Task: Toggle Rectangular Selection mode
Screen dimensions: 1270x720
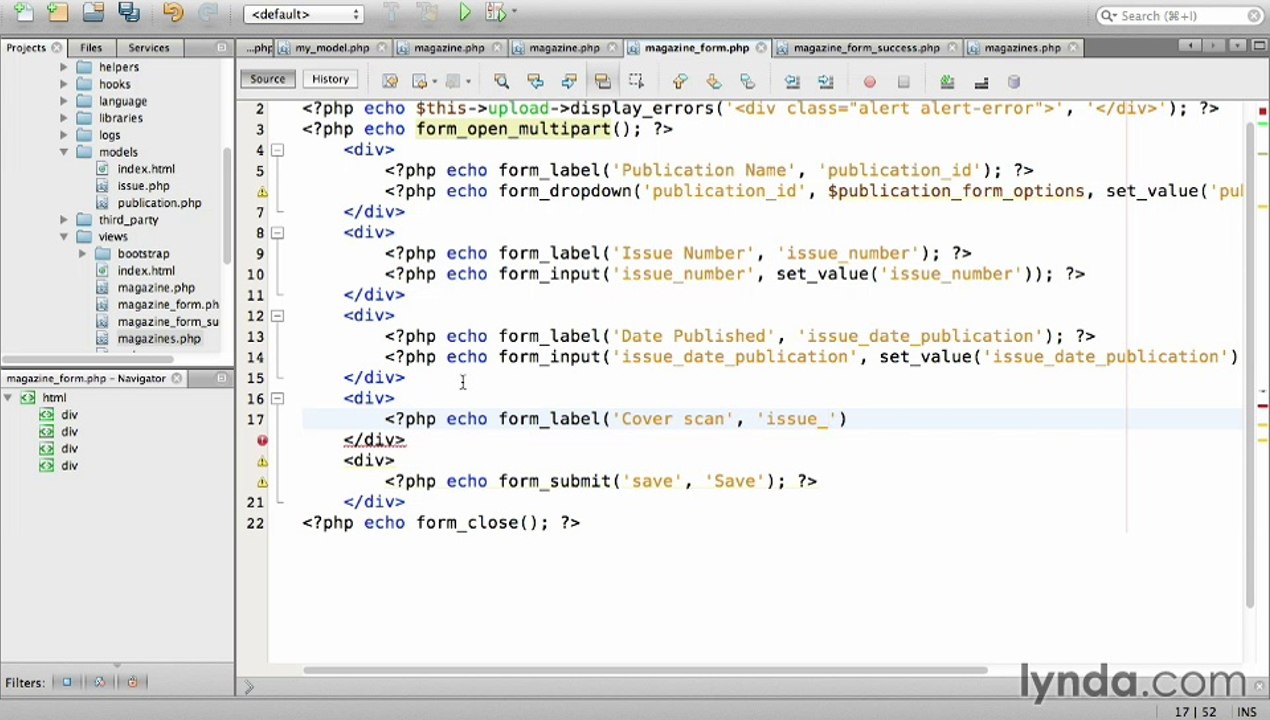Action: (x=636, y=81)
